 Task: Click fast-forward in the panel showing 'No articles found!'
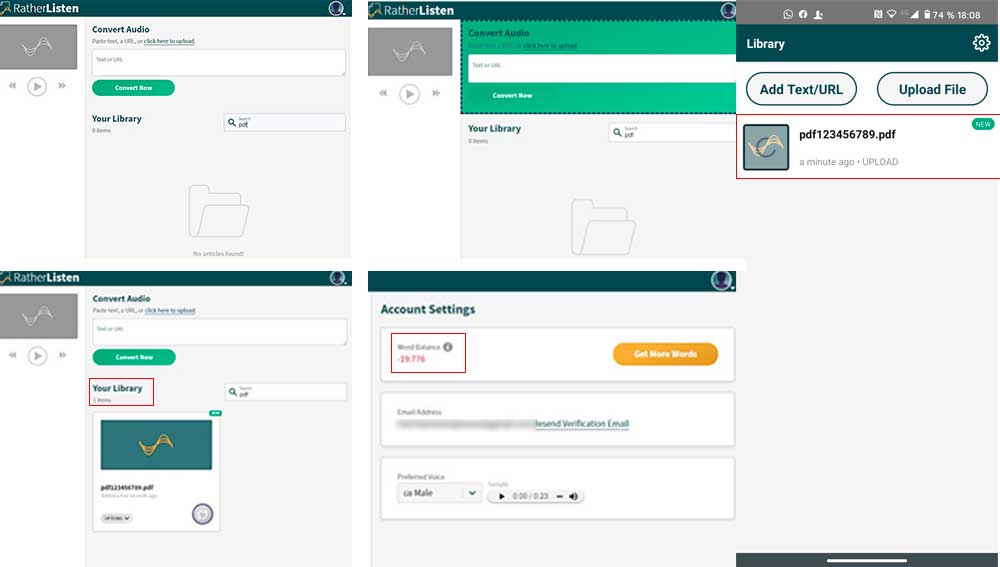tap(62, 85)
